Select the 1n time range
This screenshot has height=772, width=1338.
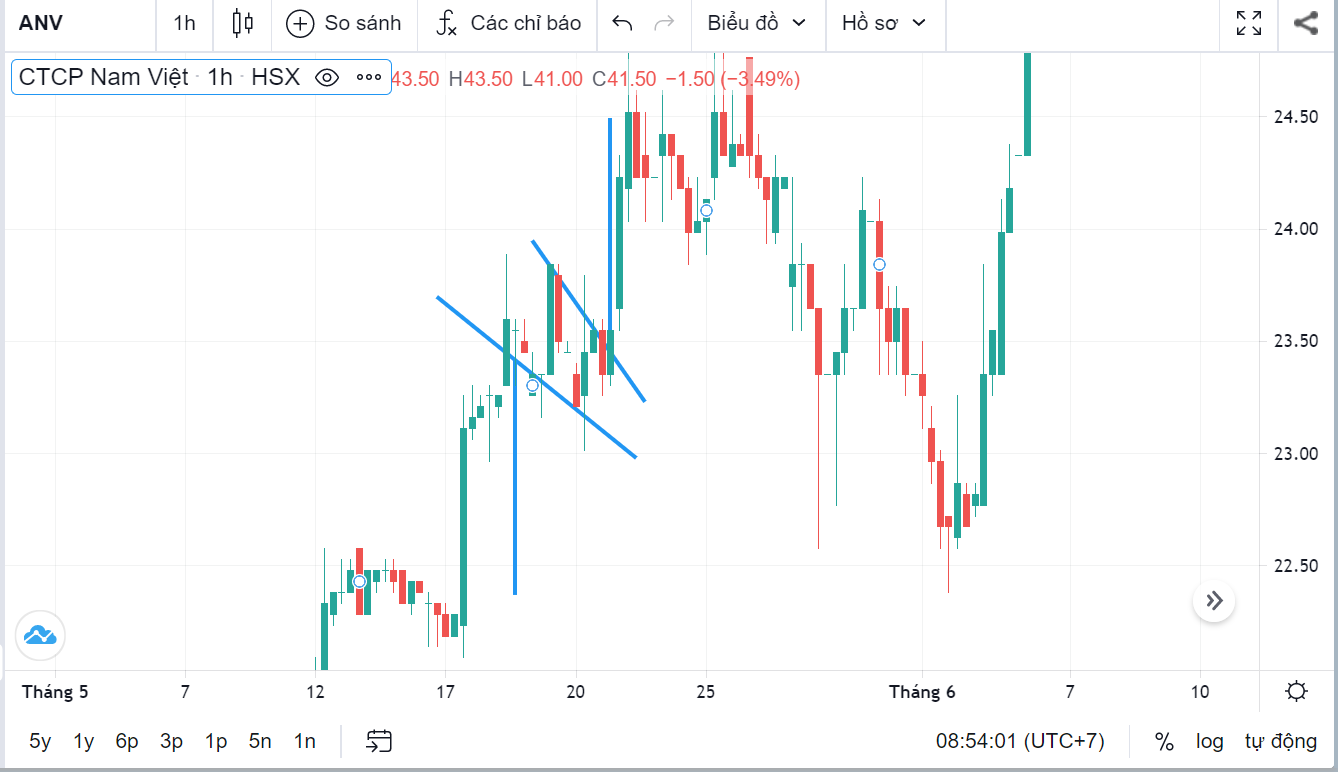tap(304, 741)
